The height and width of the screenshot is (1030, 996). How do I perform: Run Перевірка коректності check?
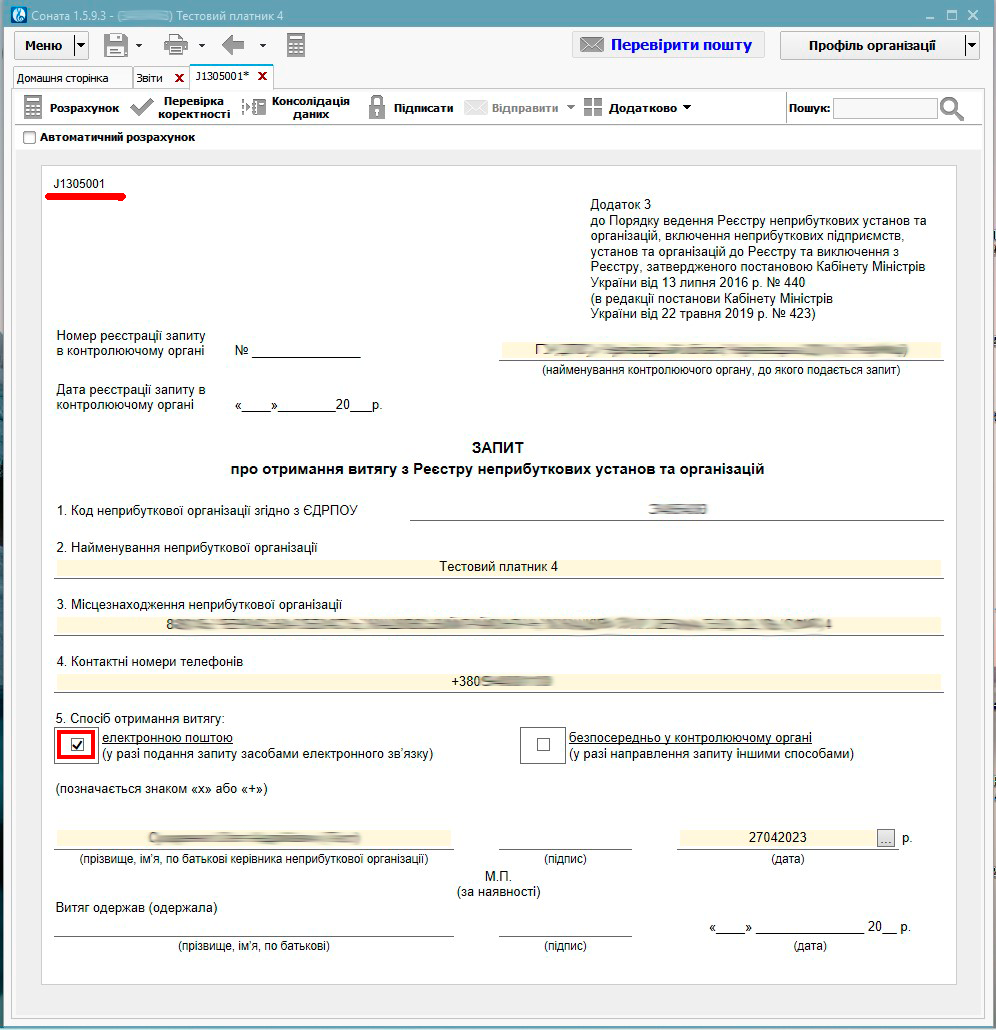point(181,108)
